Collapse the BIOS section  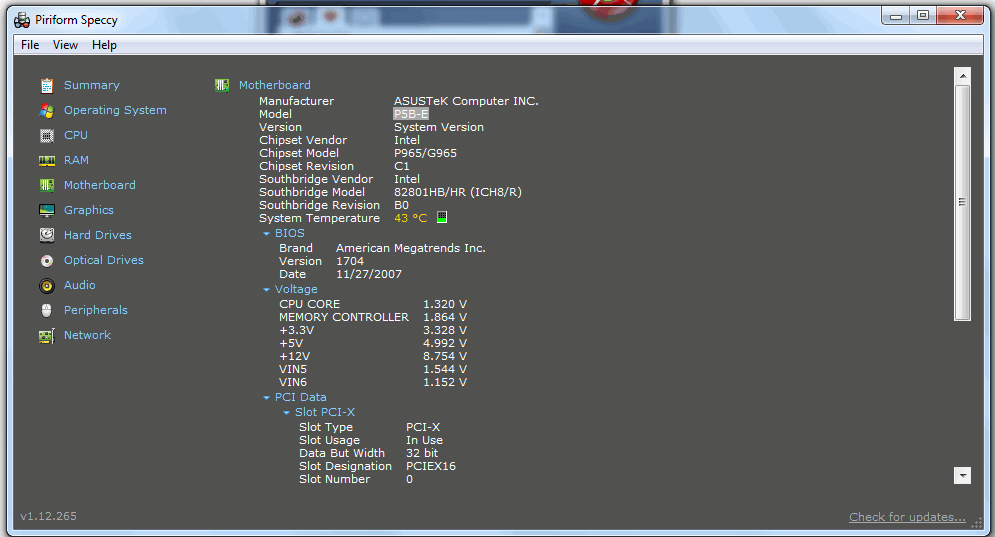coord(267,234)
